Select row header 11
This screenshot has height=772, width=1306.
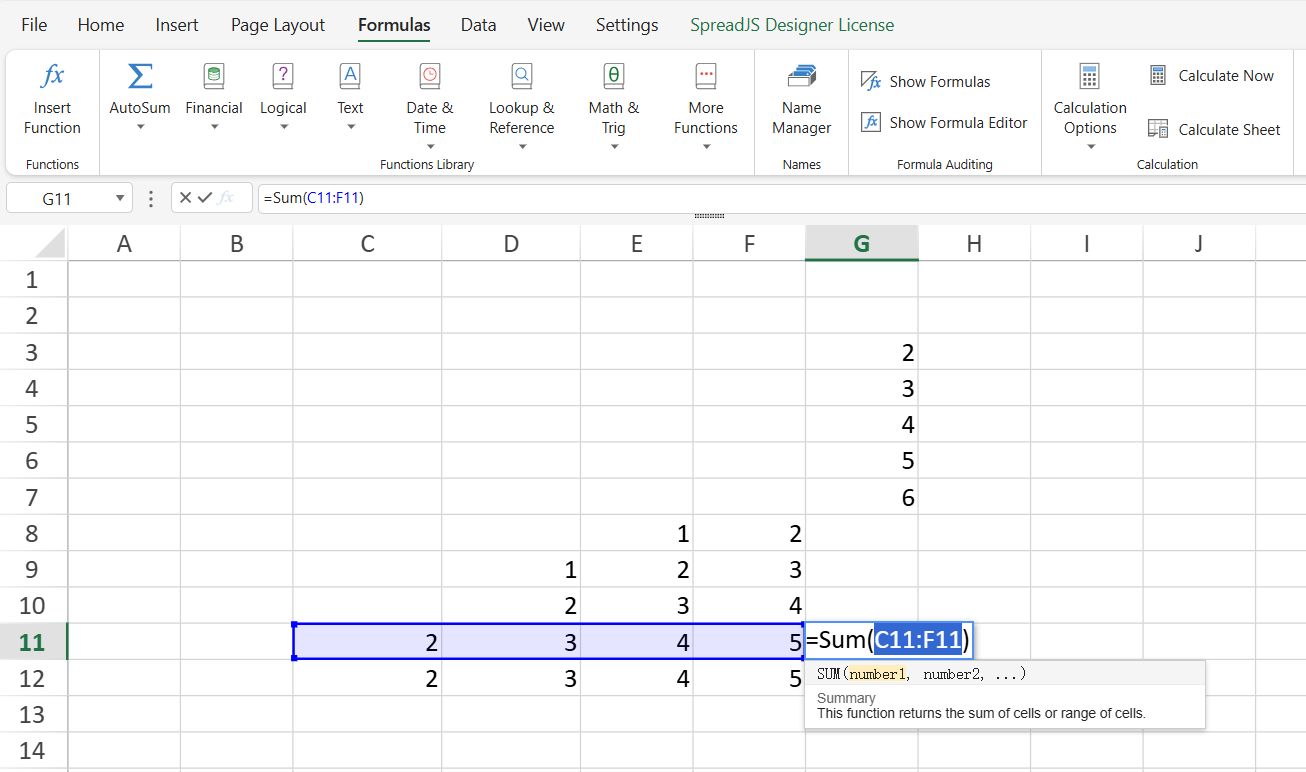(33, 641)
